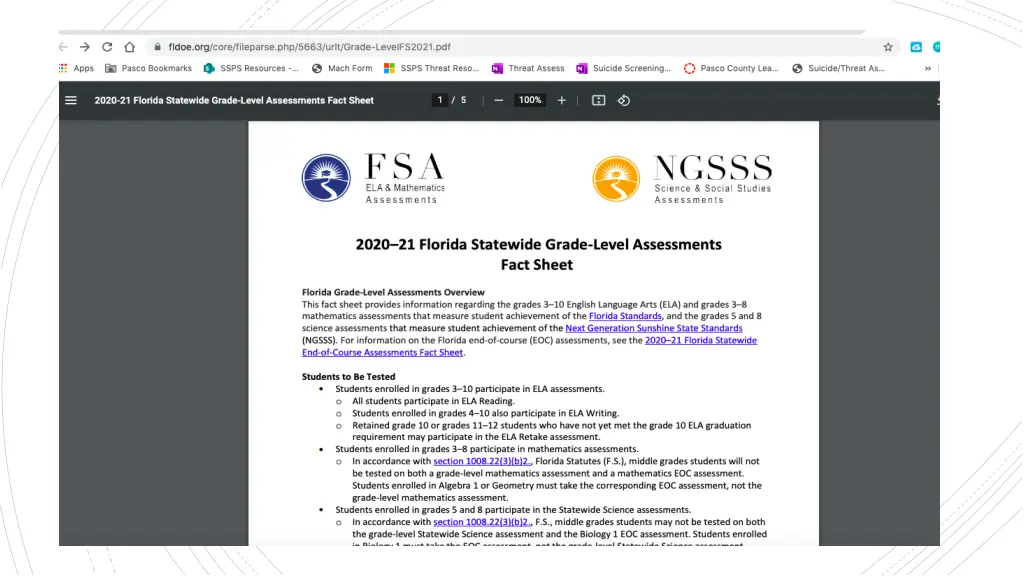Zoom in the PDF with plus
This screenshot has height=576, width=1024.
pos(562,101)
